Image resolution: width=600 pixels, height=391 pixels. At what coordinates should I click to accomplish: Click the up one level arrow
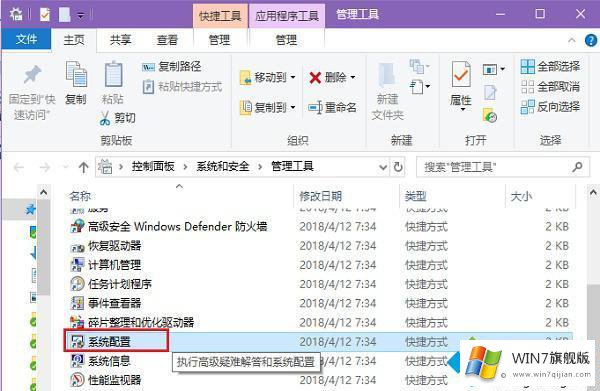tap(83, 167)
